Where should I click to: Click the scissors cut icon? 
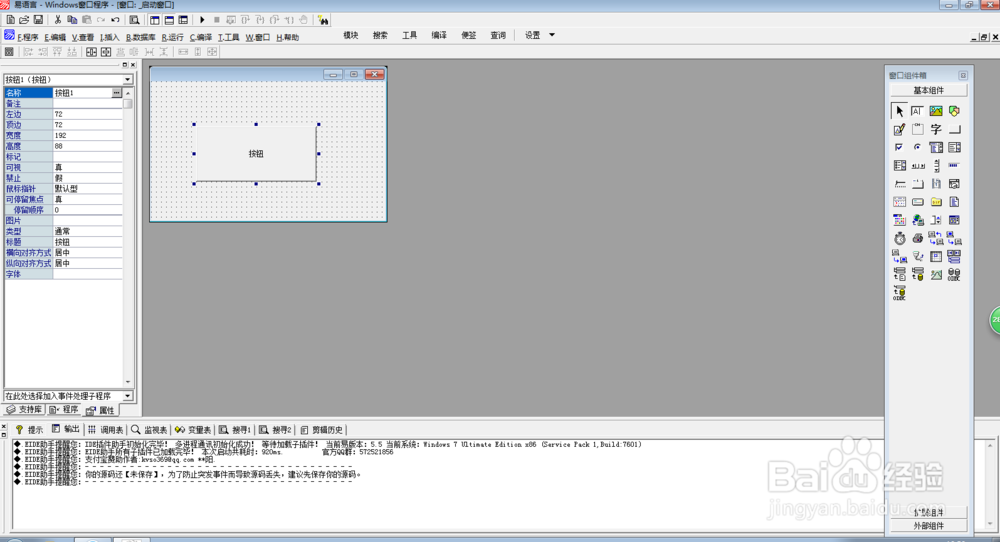[x=58, y=20]
